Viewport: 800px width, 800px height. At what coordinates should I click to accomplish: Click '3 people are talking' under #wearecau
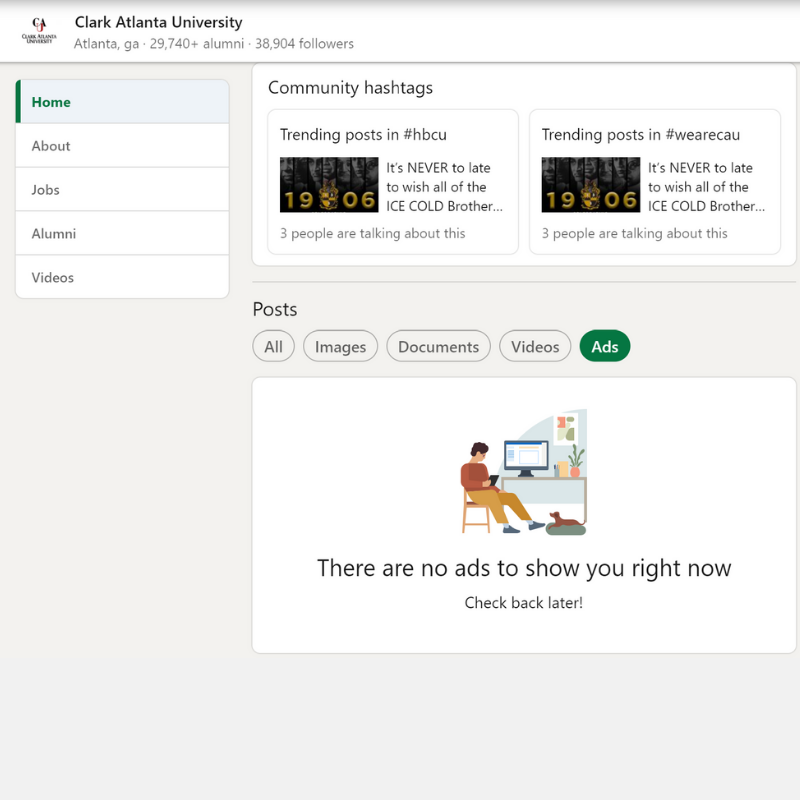click(x=635, y=234)
